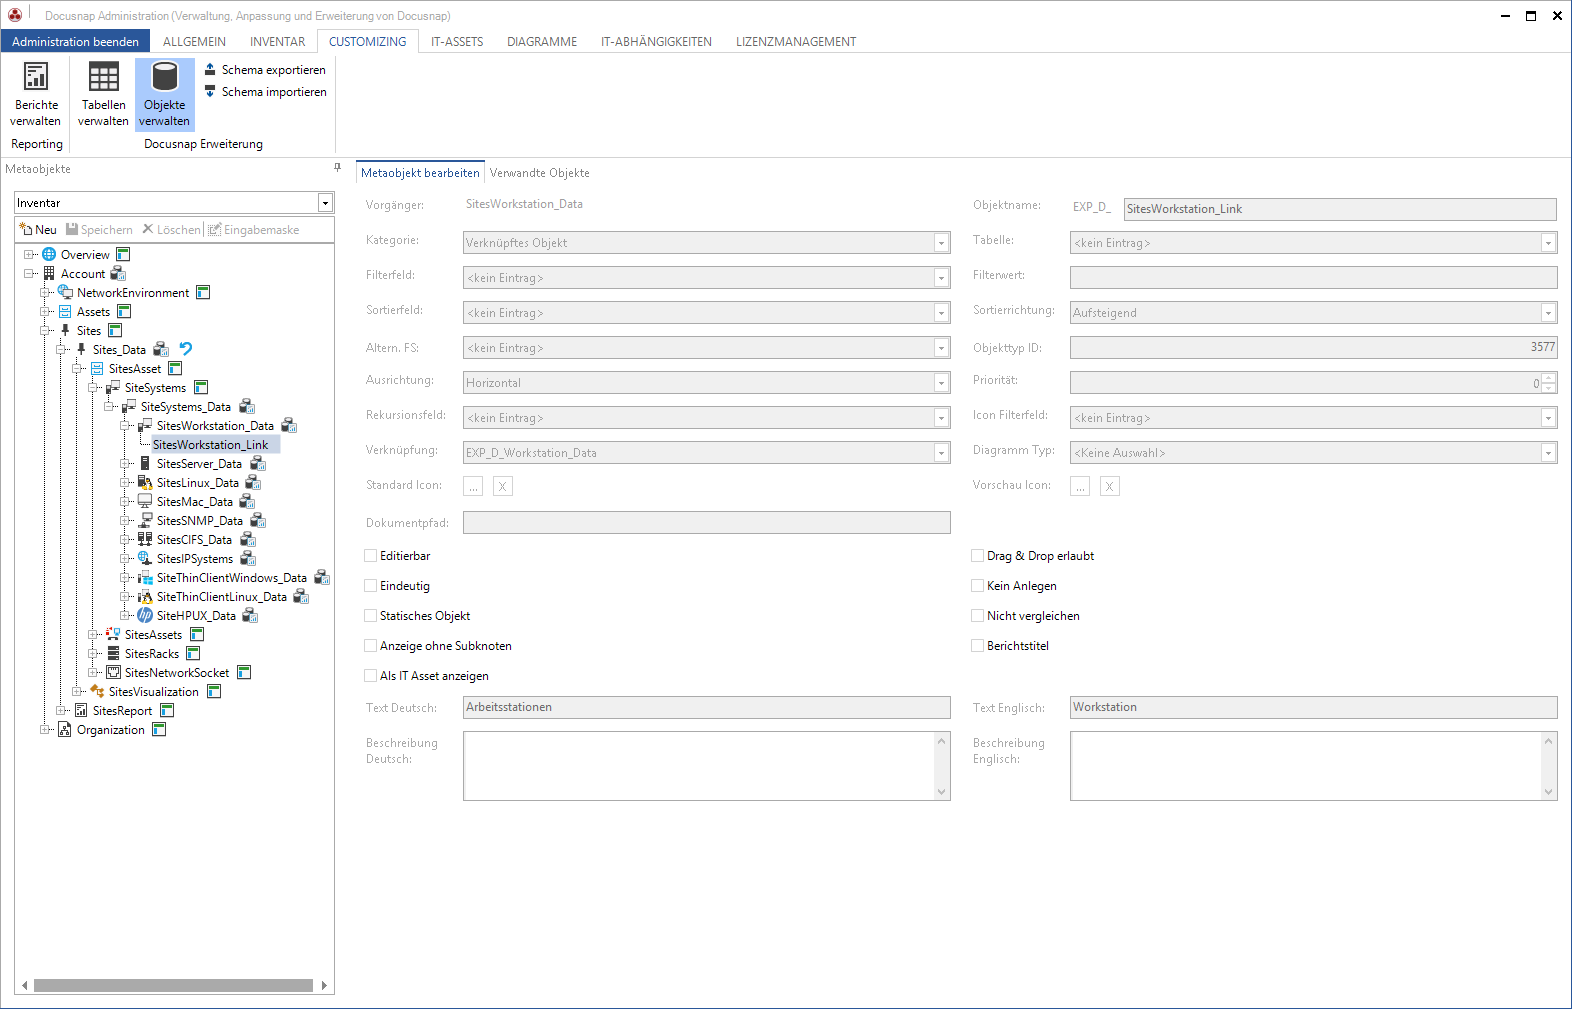Click the SiteThinClientWindows_Data icon

[x=145, y=578]
